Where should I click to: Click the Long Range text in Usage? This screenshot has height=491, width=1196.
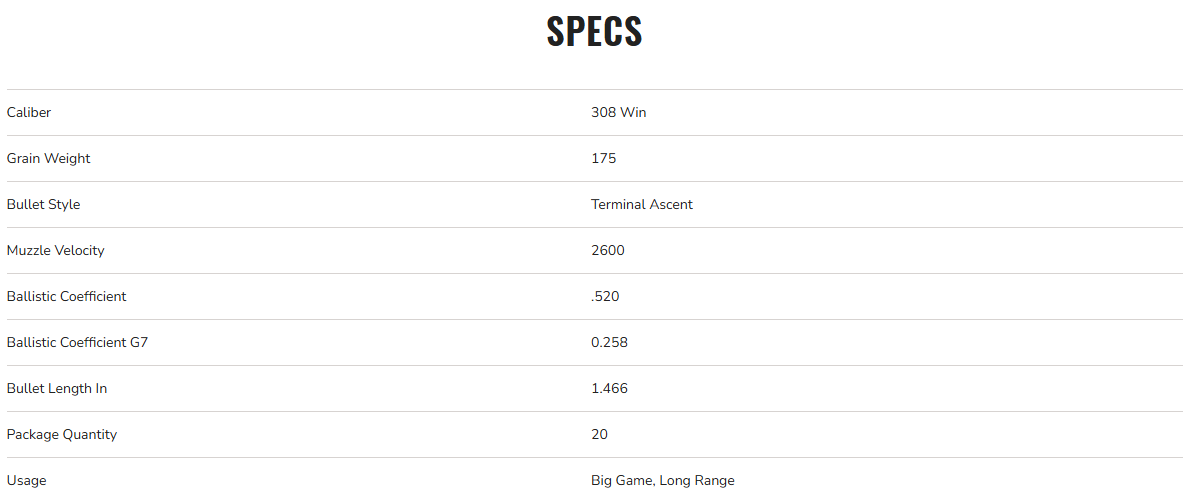[698, 480]
